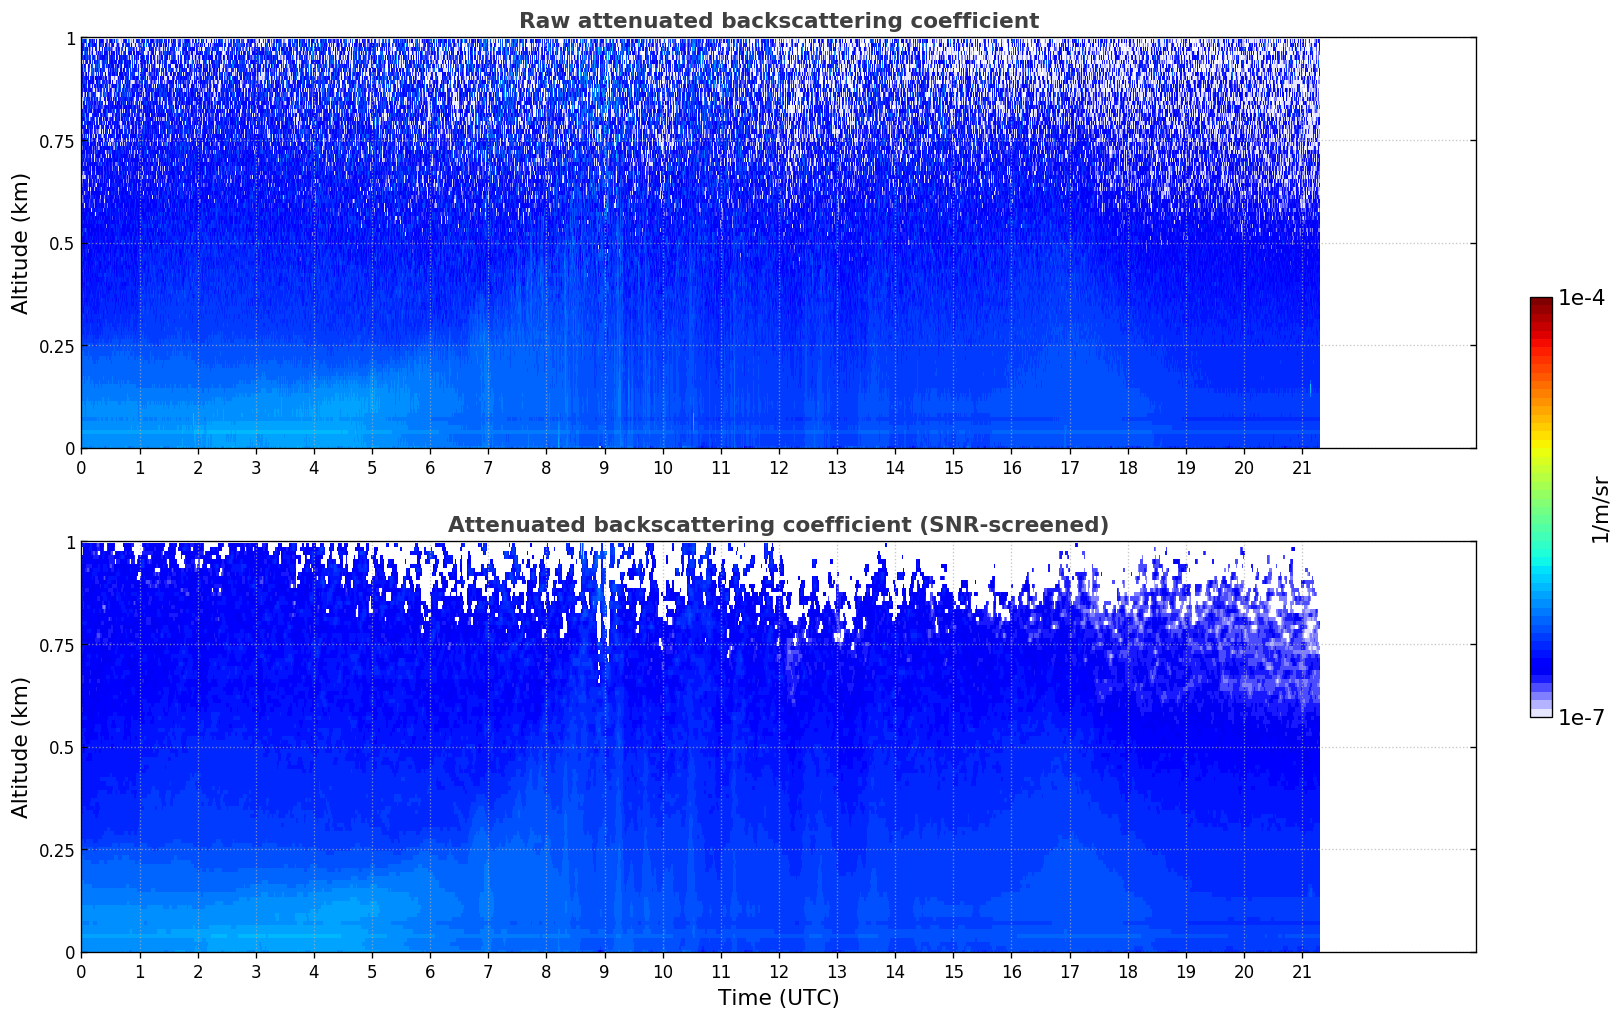Click time tick 11 under the bottom plot
Screen dimensions: 1621x1020
(x=721, y=971)
